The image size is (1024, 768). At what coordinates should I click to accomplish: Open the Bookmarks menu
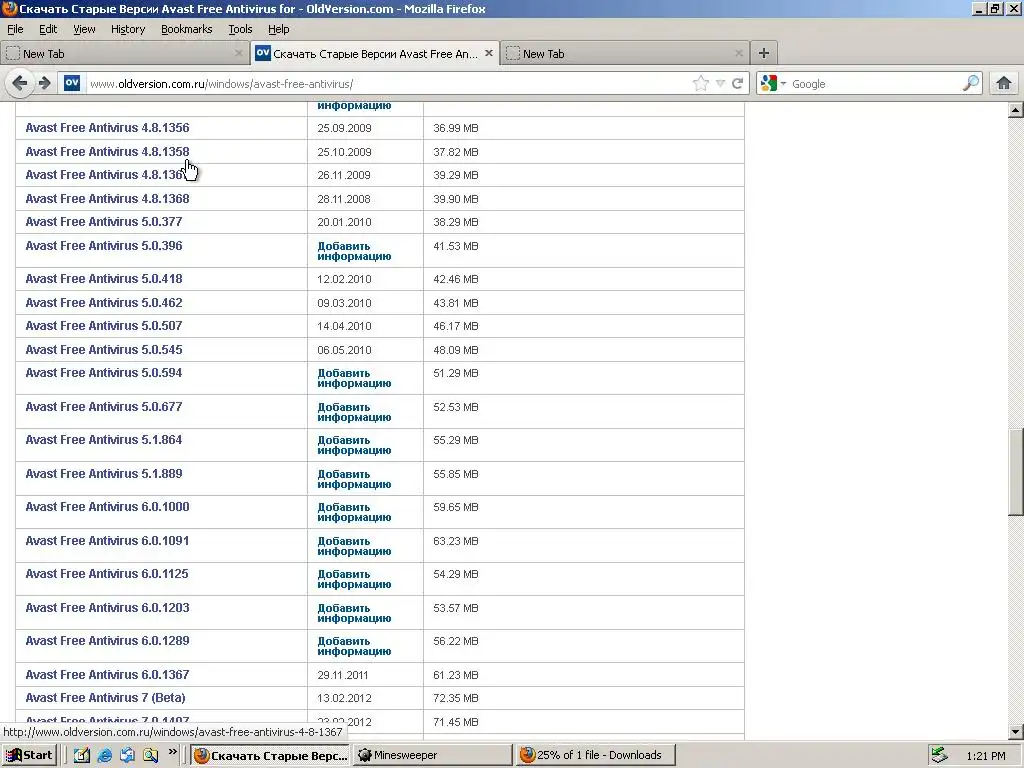(187, 29)
